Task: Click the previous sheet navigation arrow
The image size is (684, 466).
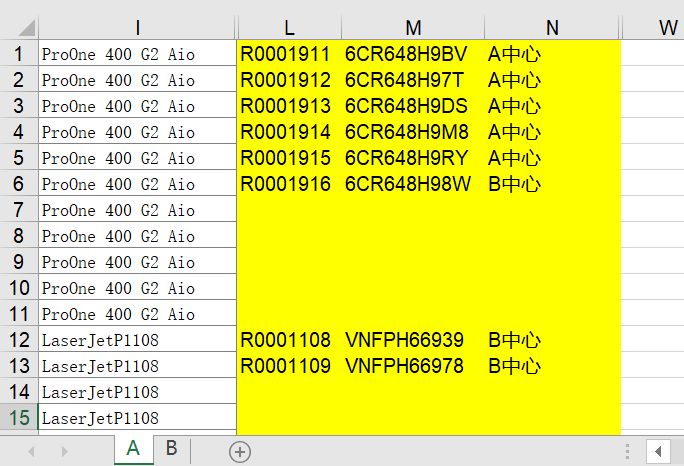Action: (31, 451)
